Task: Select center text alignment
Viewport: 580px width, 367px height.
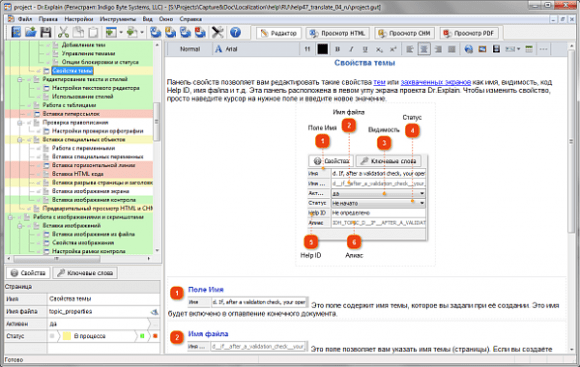Action: click(x=424, y=49)
